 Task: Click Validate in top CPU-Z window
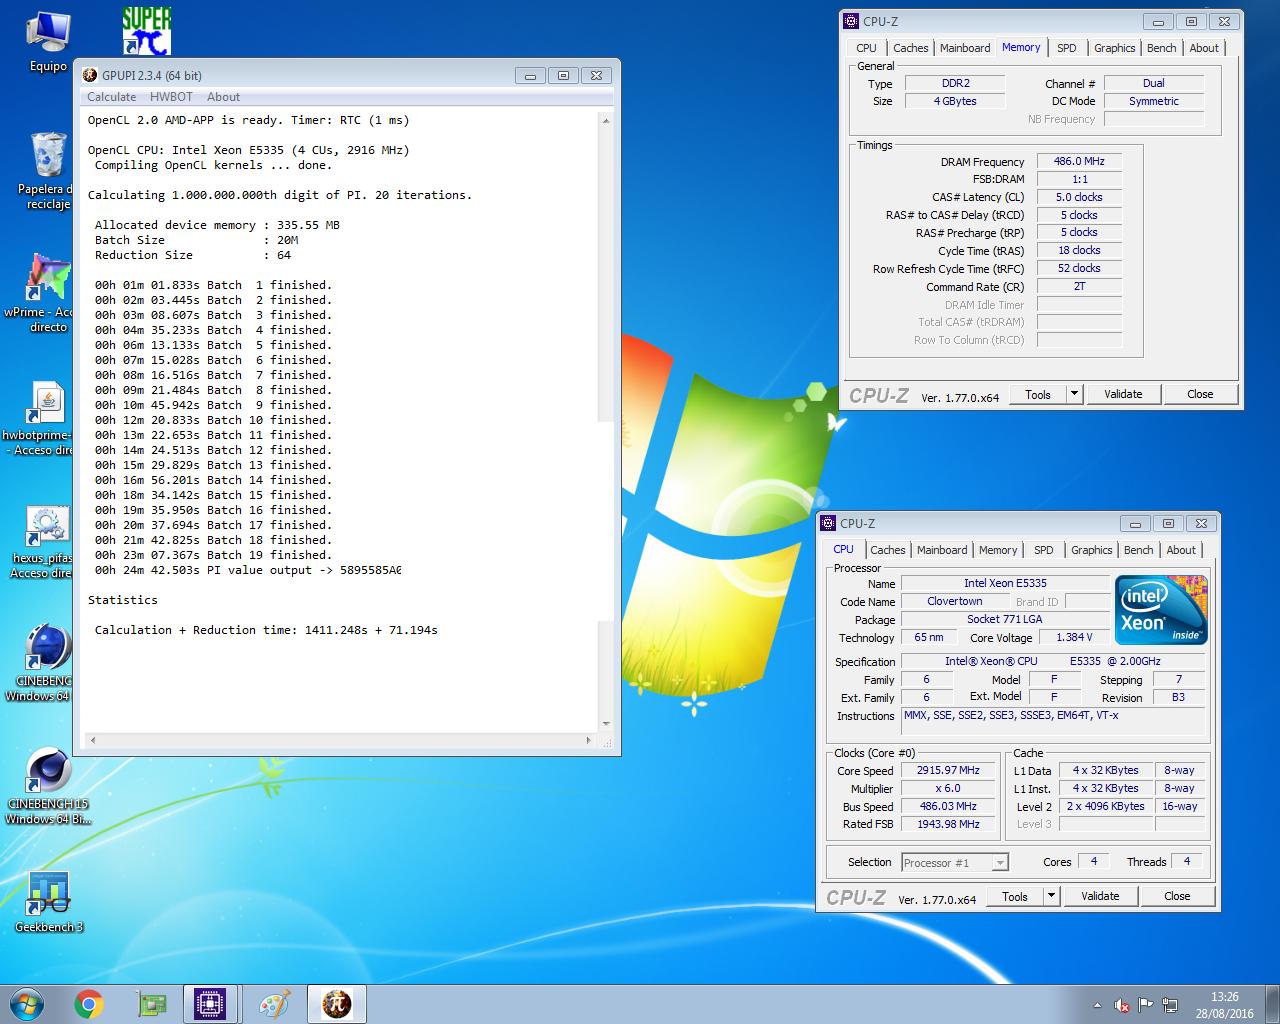(x=1123, y=394)
